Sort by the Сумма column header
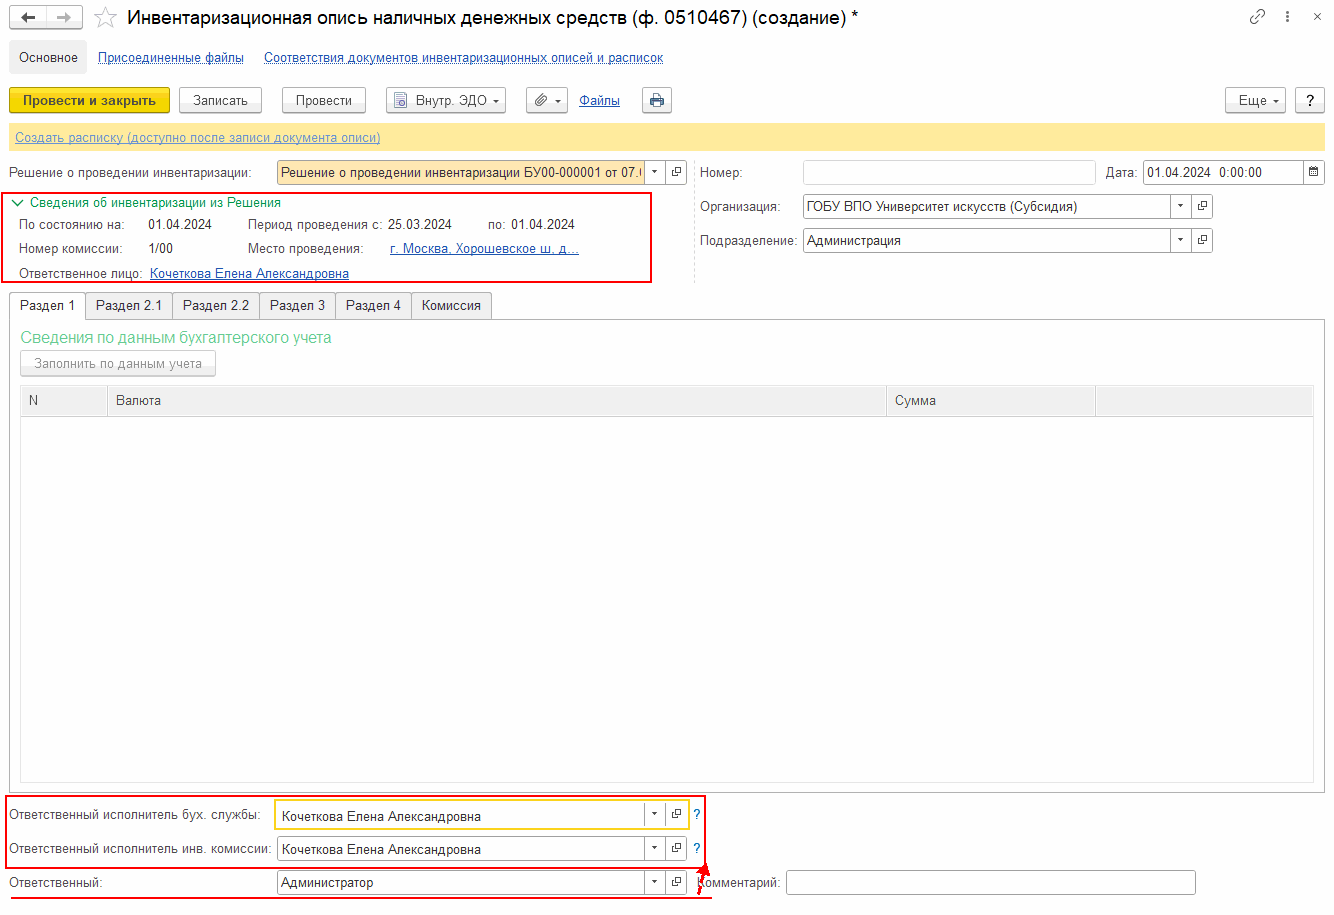 (991, 400)
